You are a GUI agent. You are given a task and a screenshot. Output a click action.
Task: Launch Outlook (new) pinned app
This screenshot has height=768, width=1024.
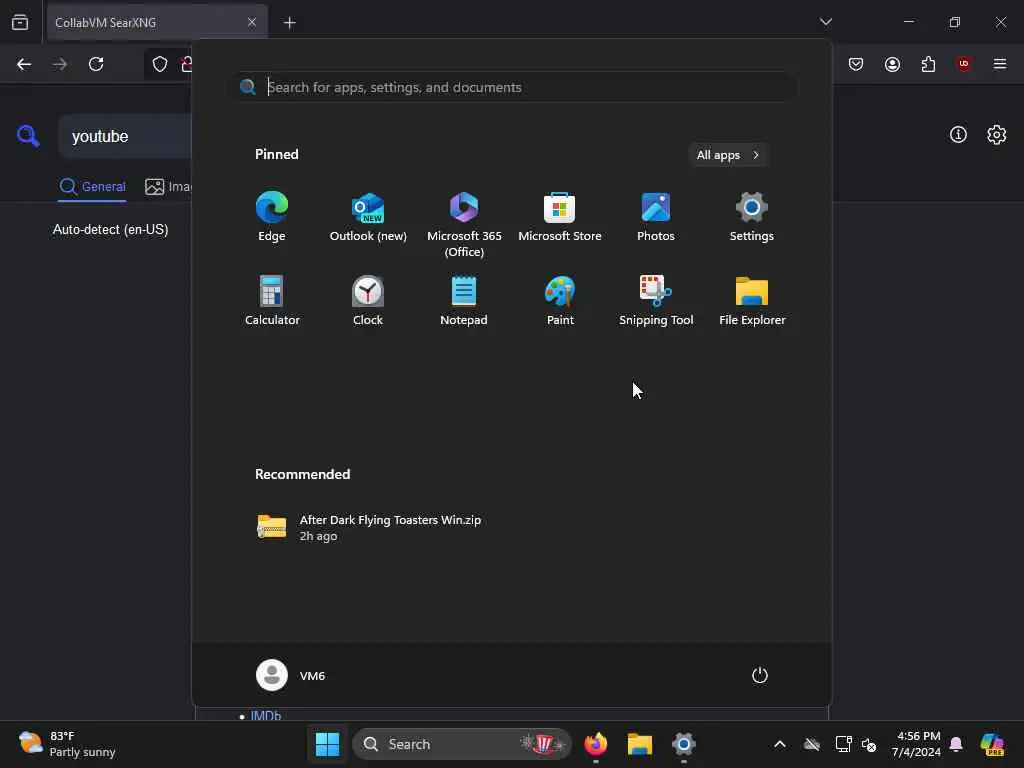pos(368,217)
